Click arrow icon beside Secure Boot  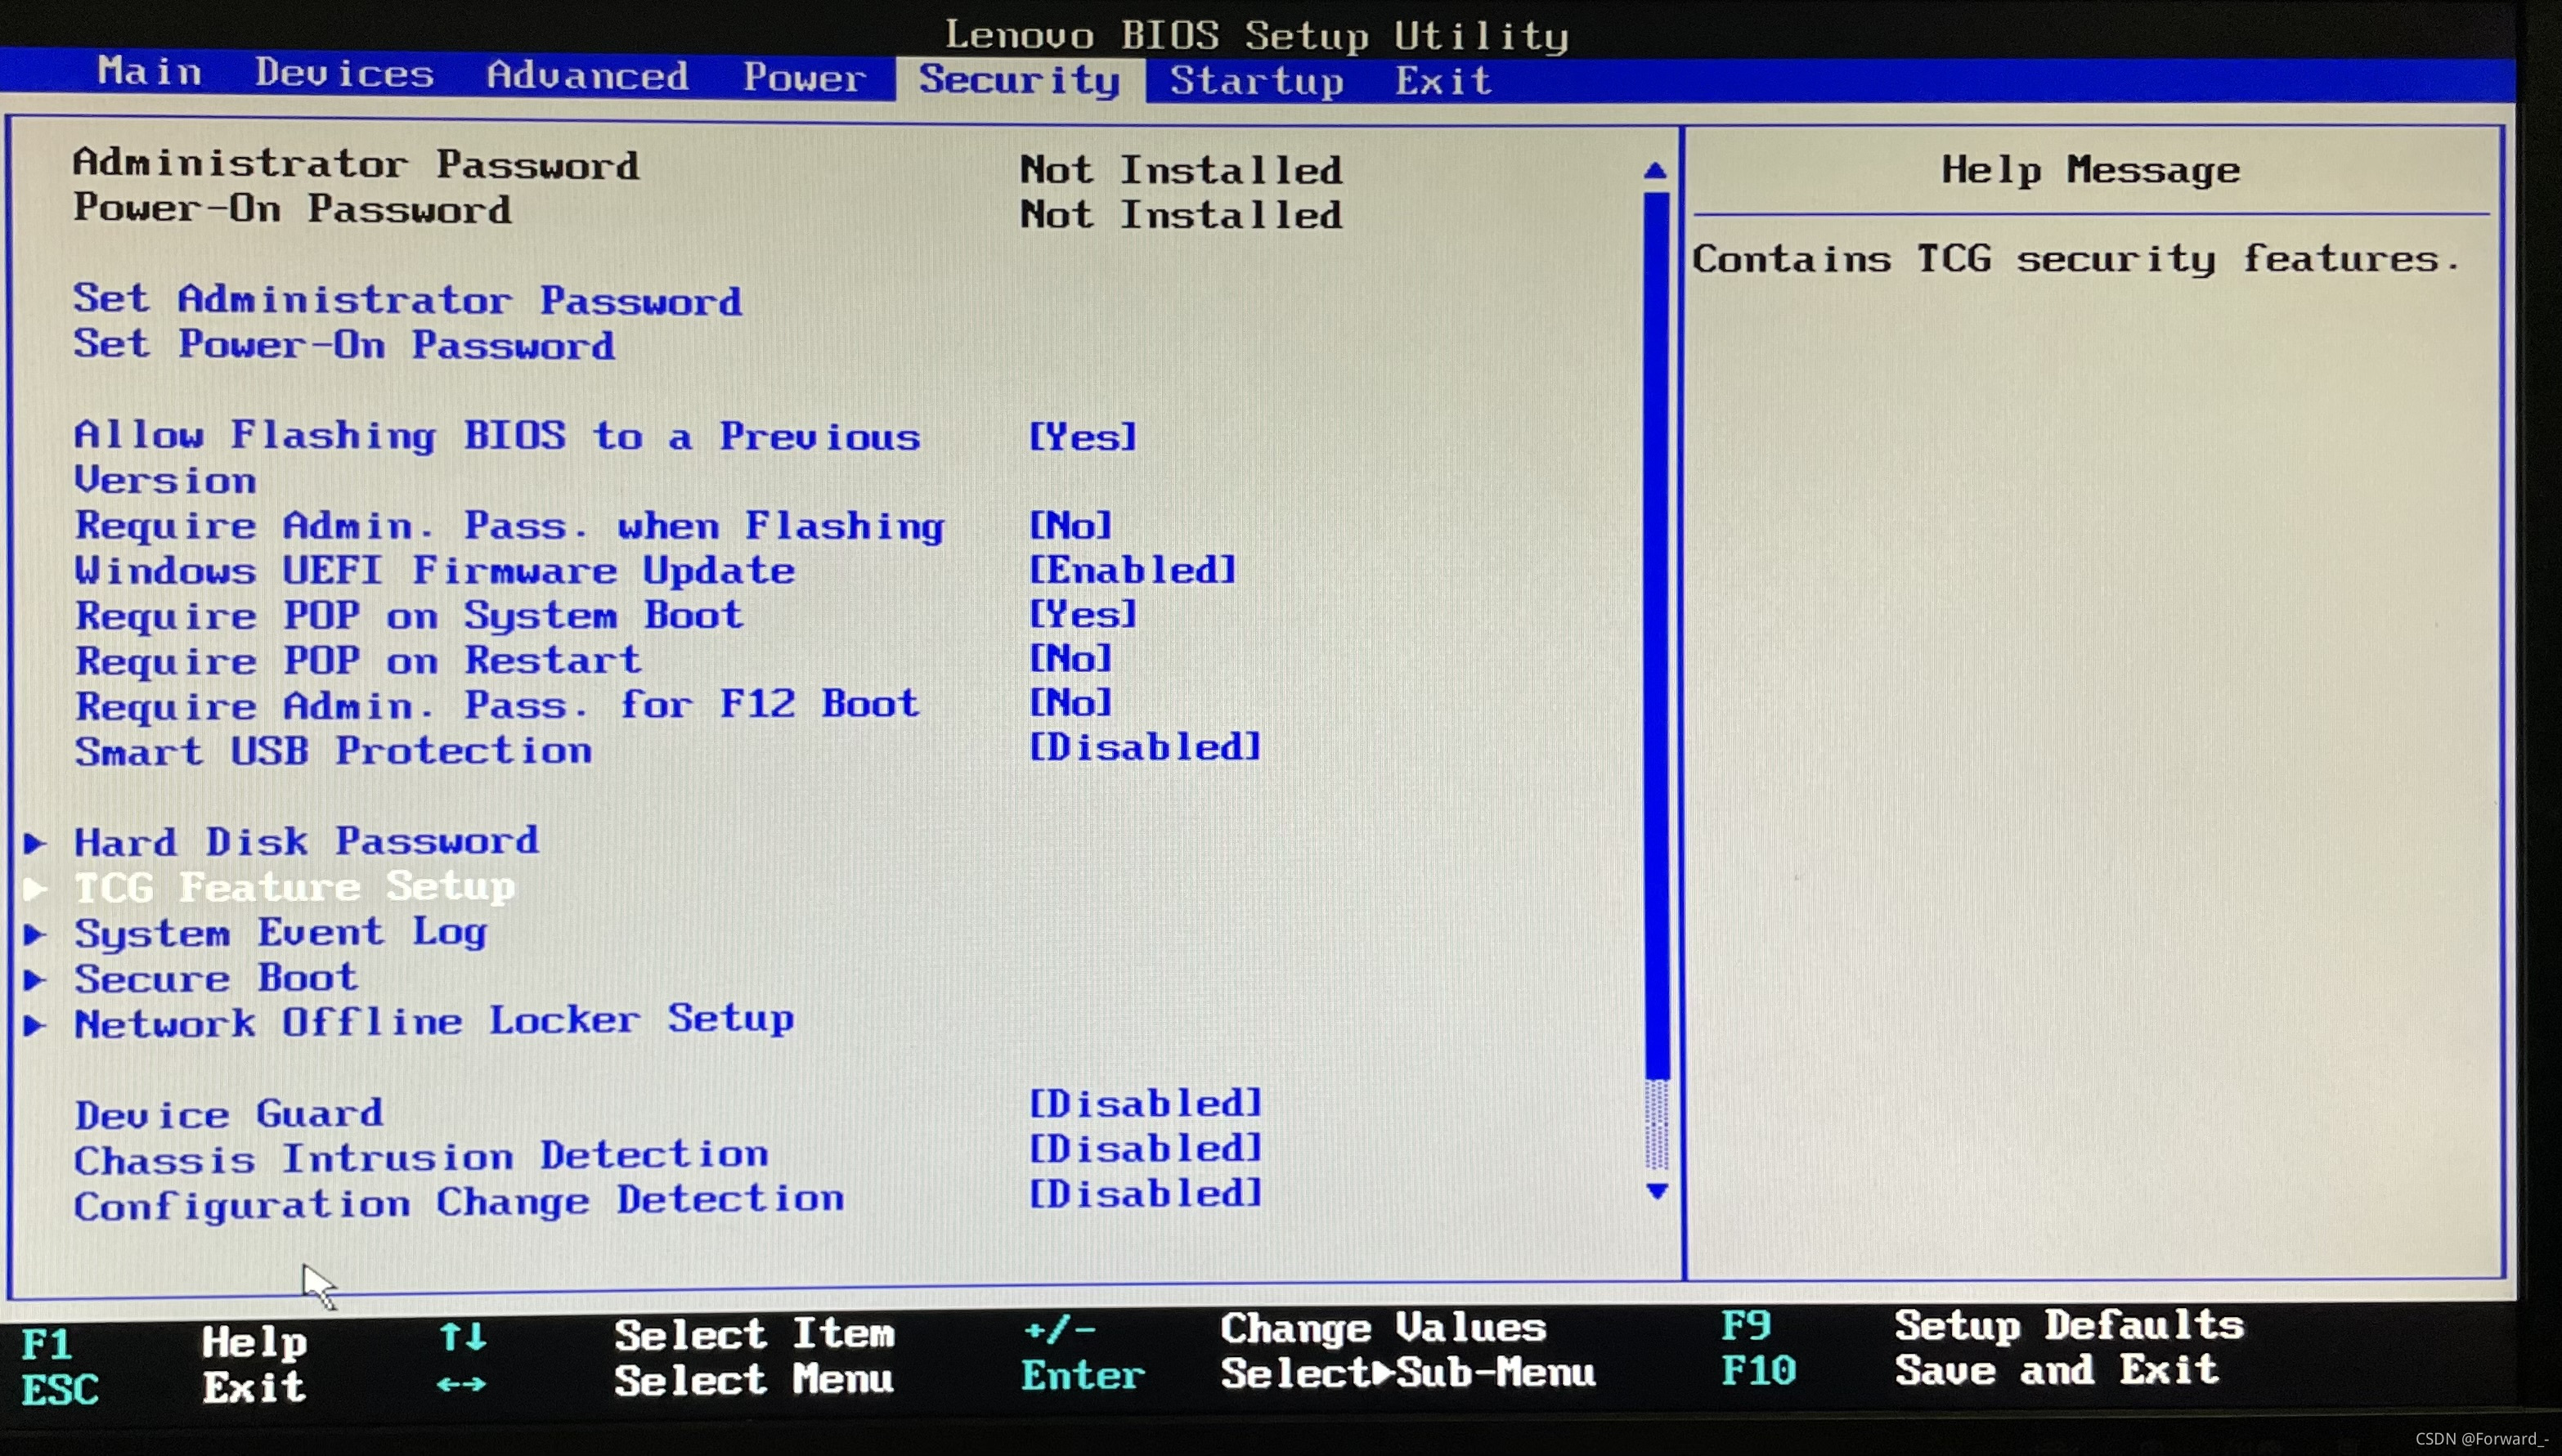tap(35, 979)
